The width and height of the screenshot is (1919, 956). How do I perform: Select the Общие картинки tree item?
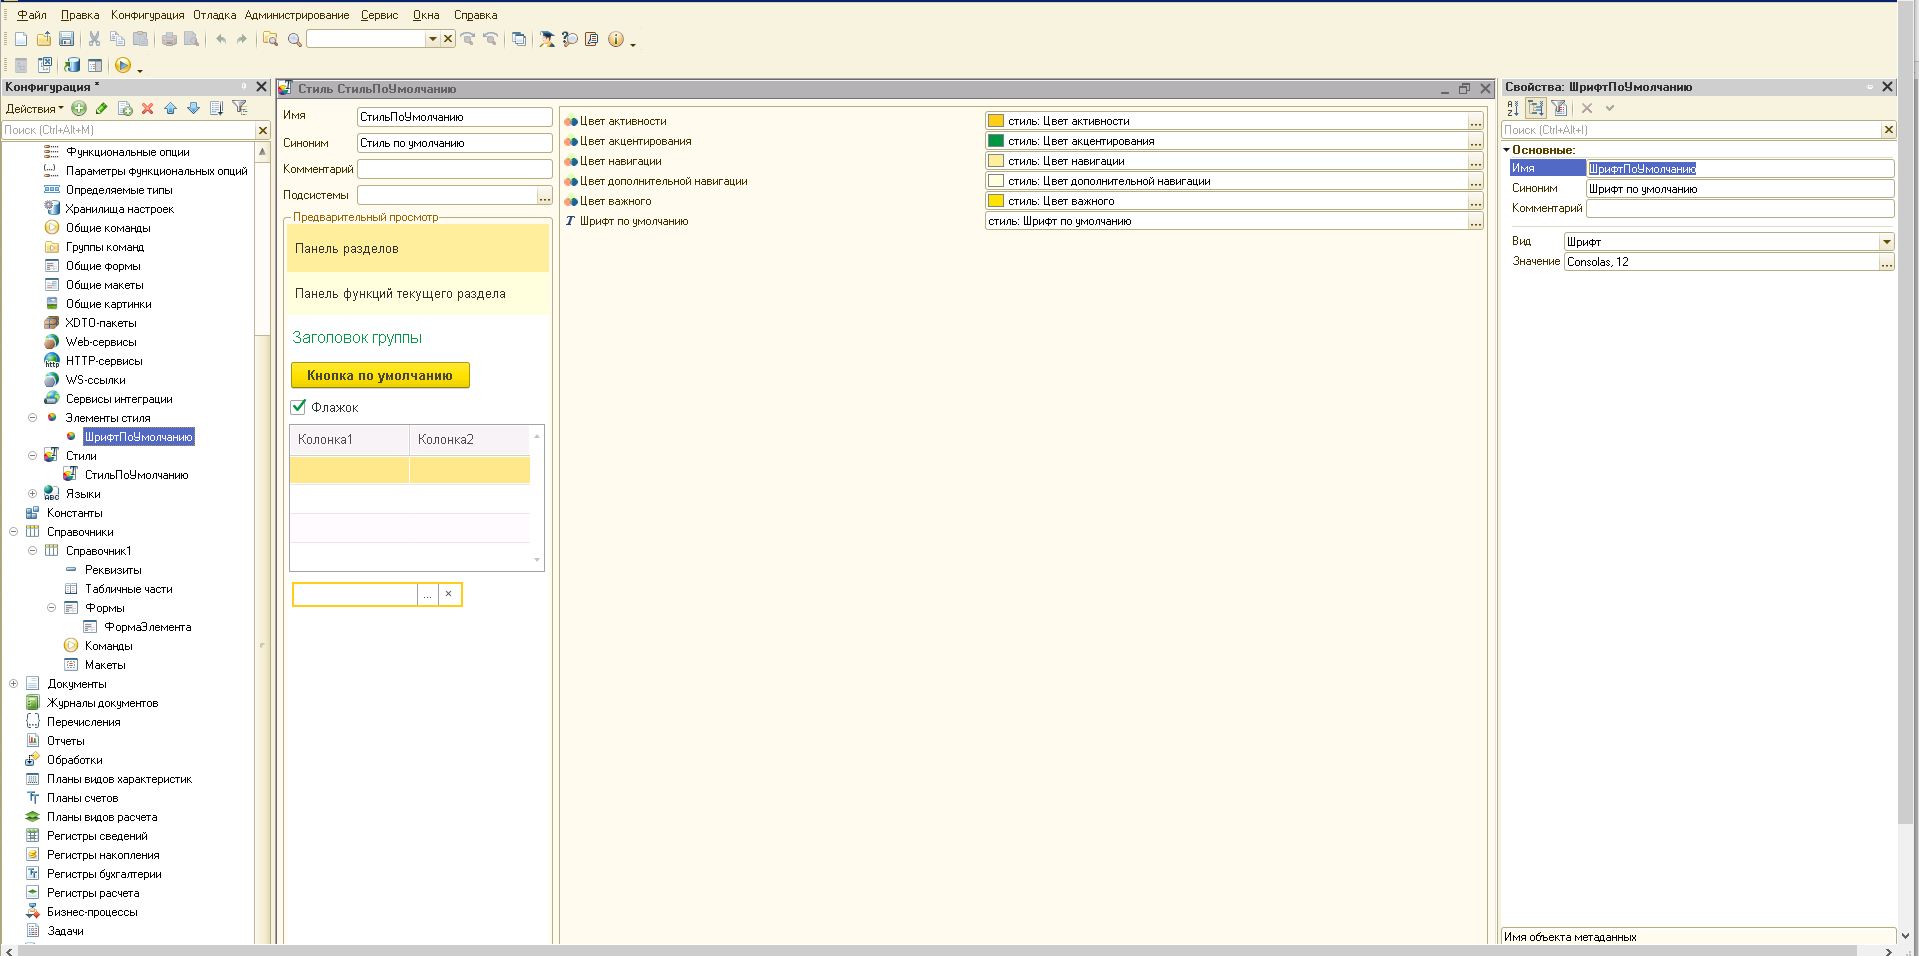click(x=108, y=304)
